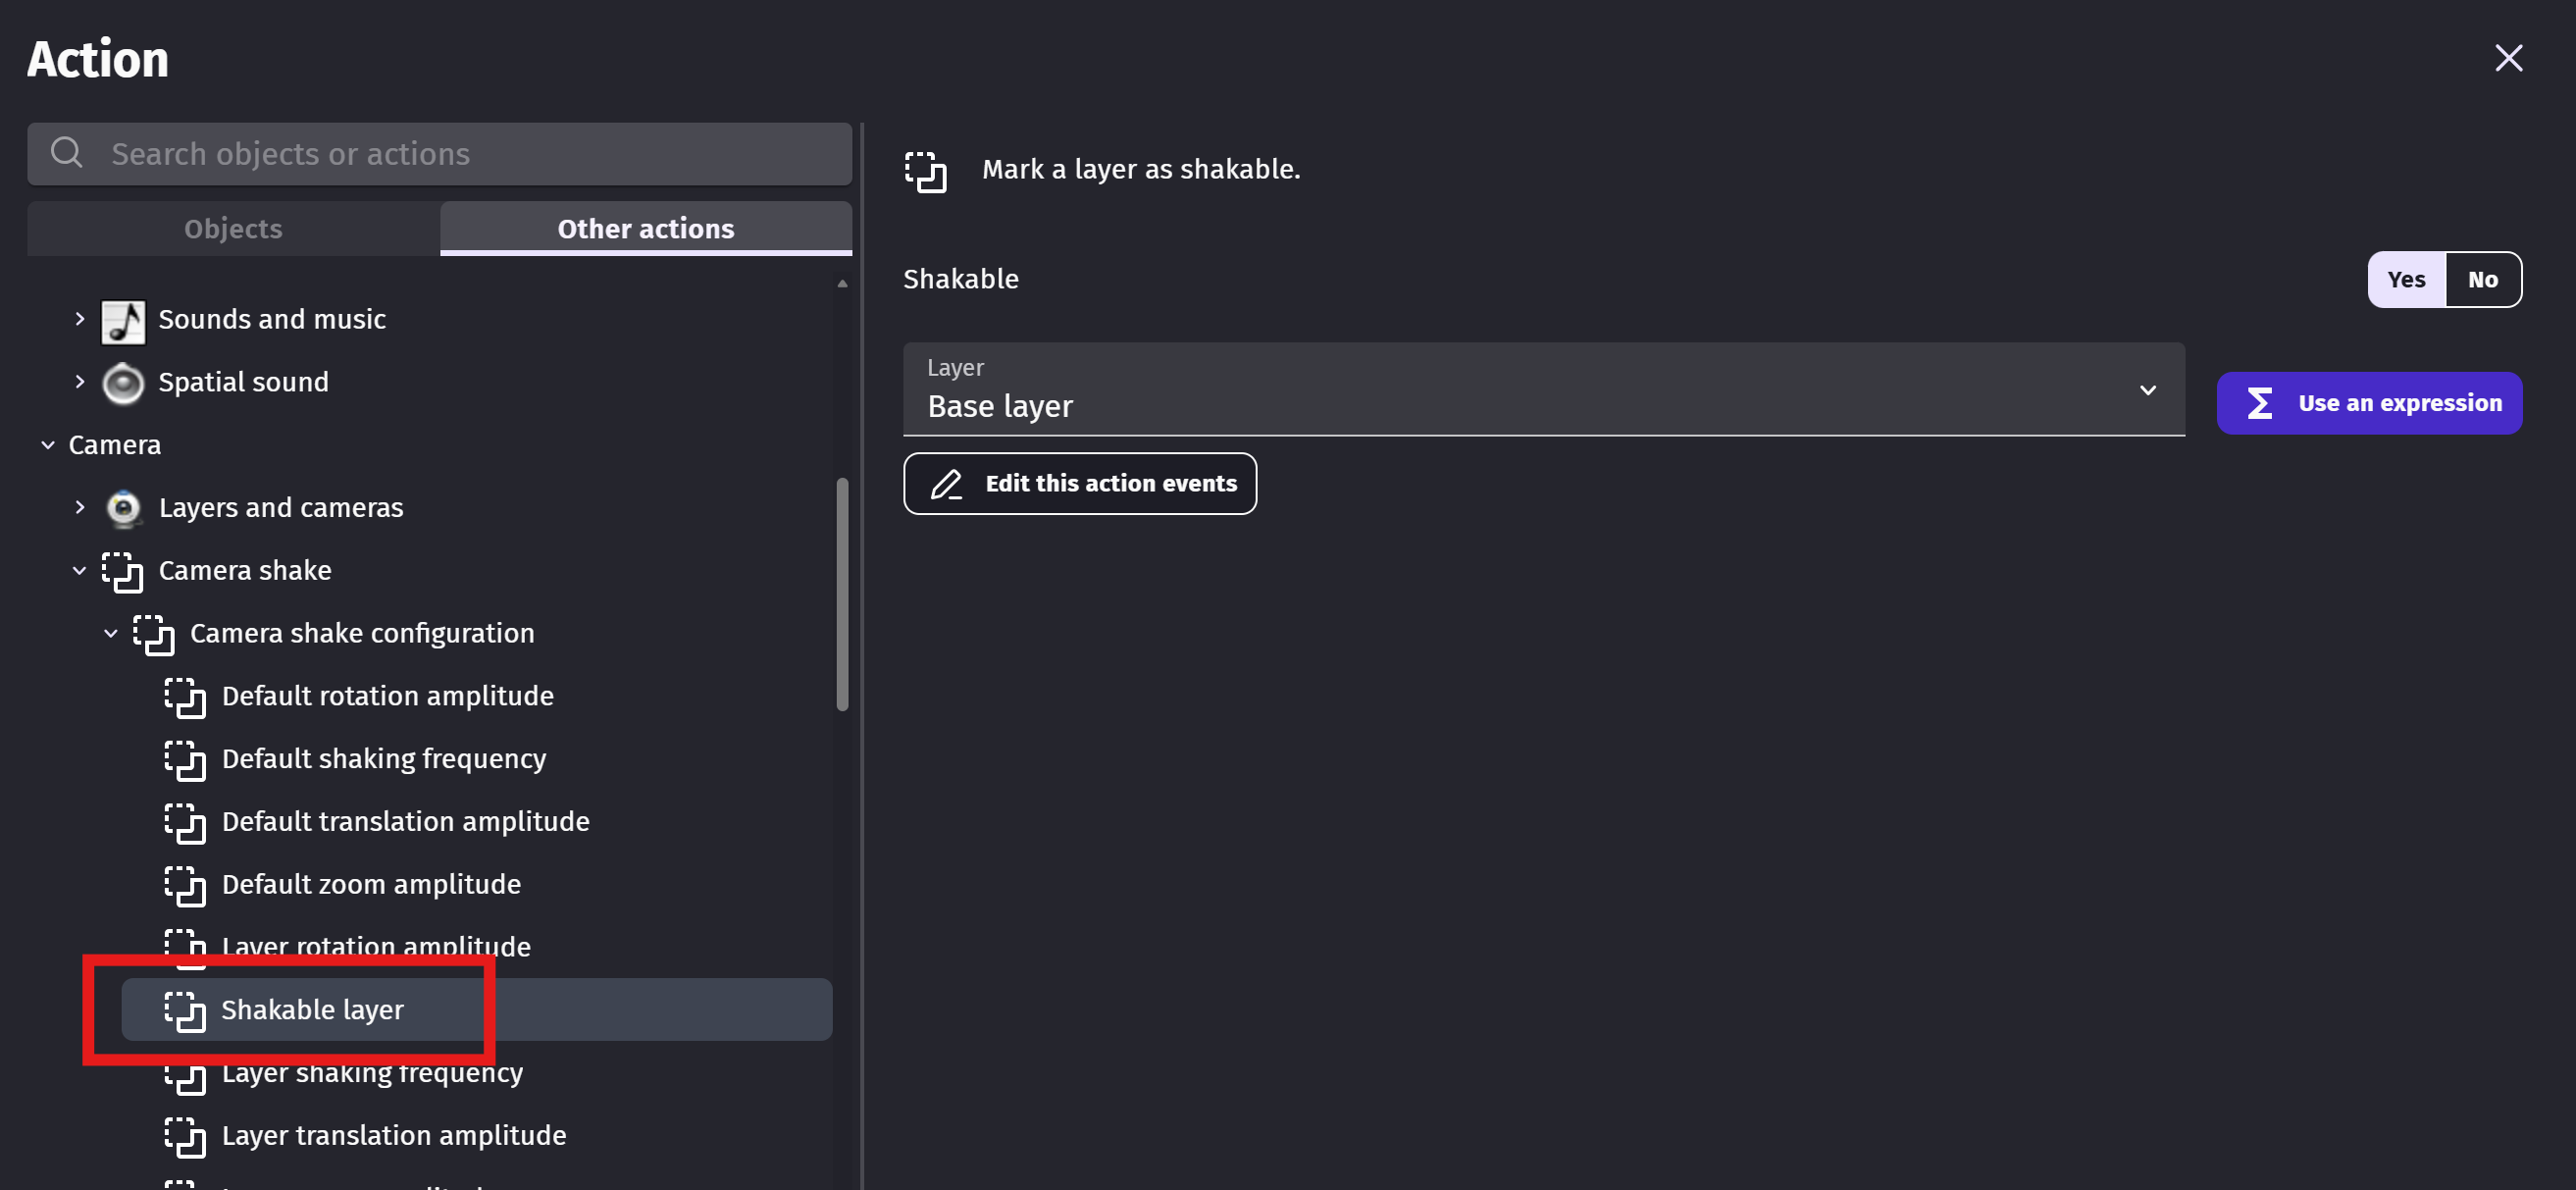Switch to the Objects tab
2576x1190 pixels.
click(233, 229)
